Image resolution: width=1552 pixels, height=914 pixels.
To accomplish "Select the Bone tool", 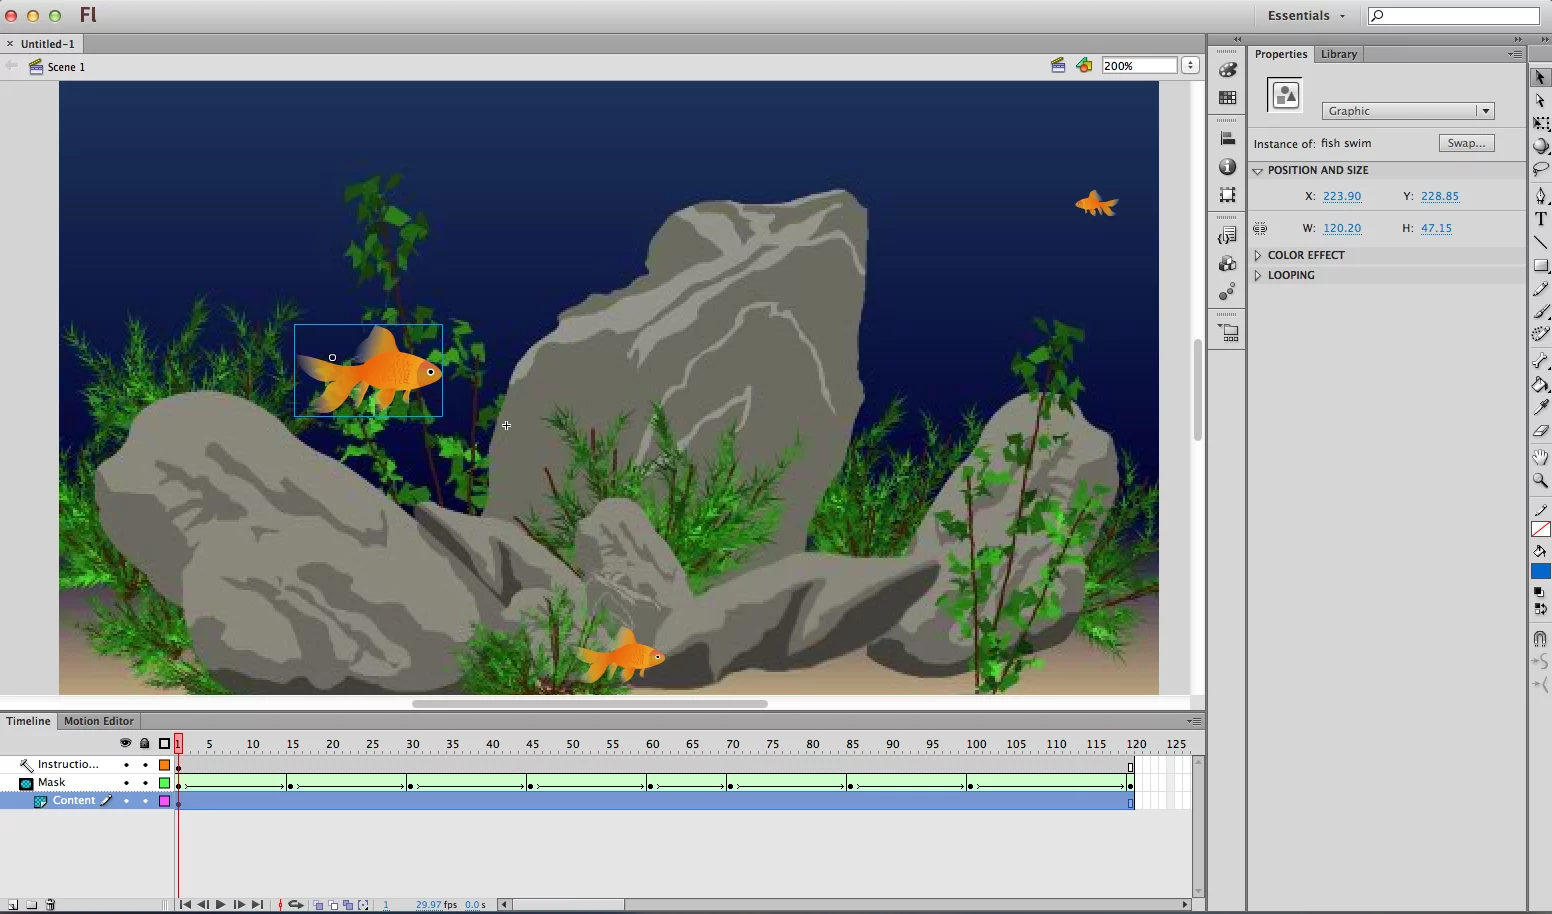I will [1541, 360].
